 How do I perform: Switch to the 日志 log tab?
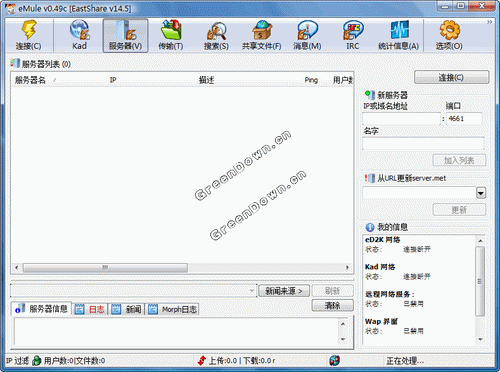(x=92, y=309)
